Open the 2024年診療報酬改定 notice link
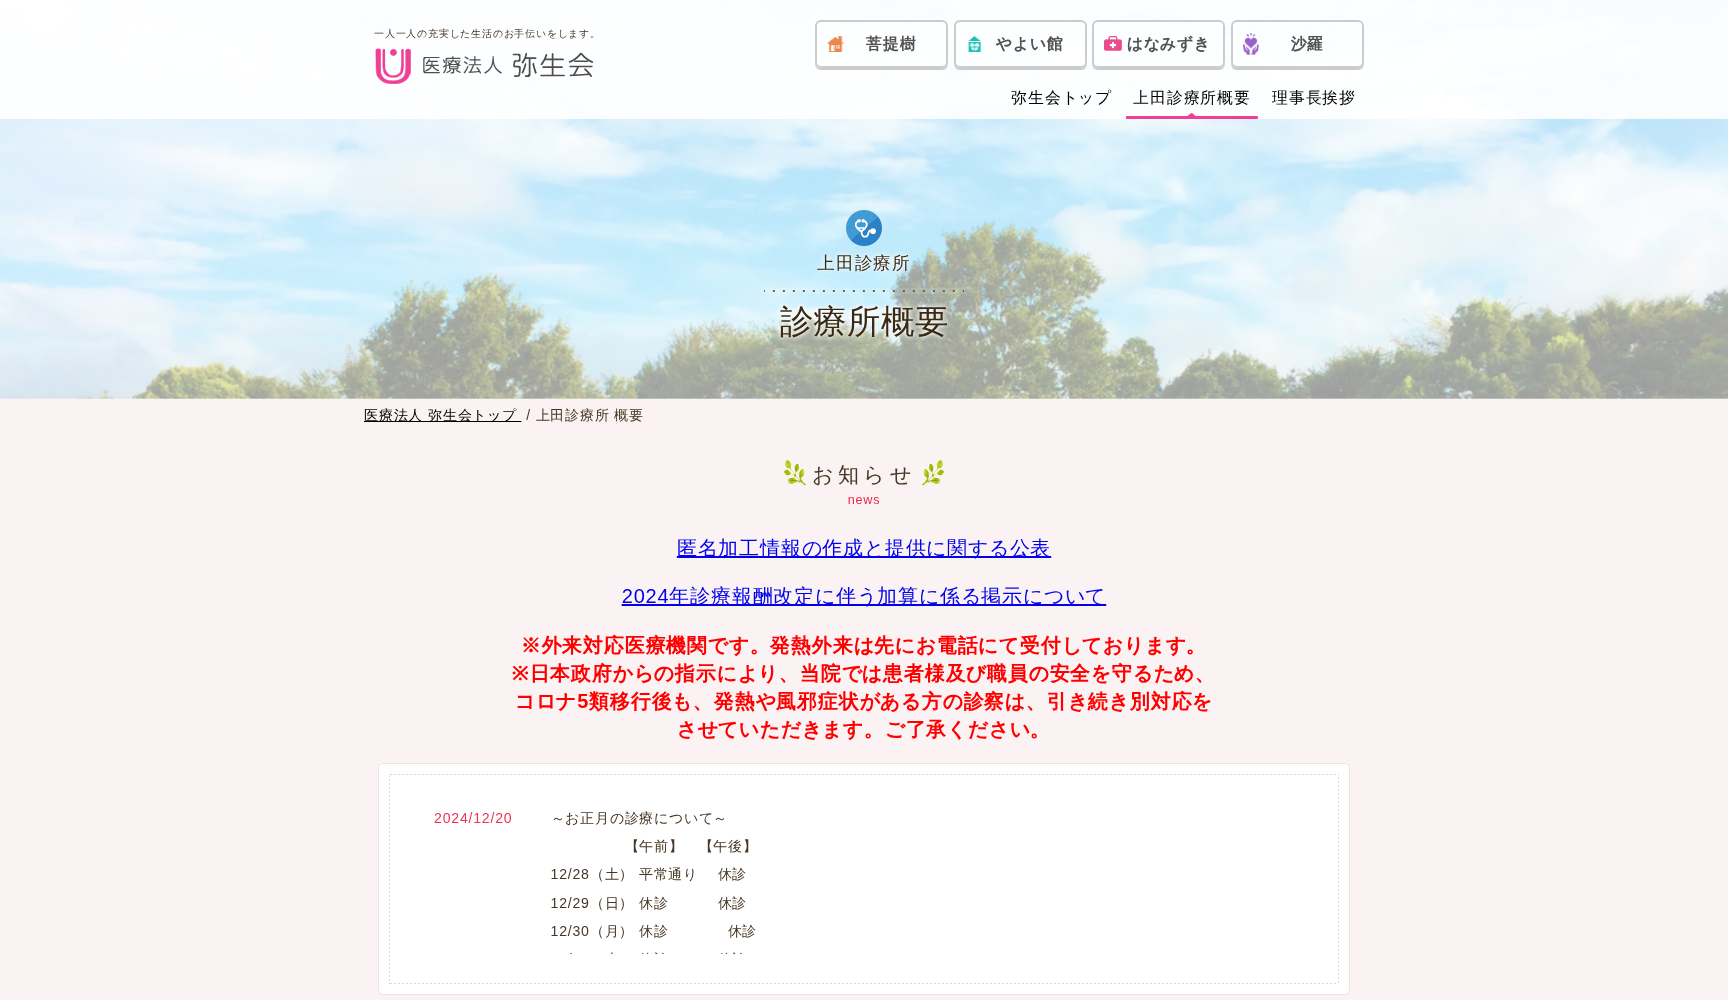 point(863,596)
